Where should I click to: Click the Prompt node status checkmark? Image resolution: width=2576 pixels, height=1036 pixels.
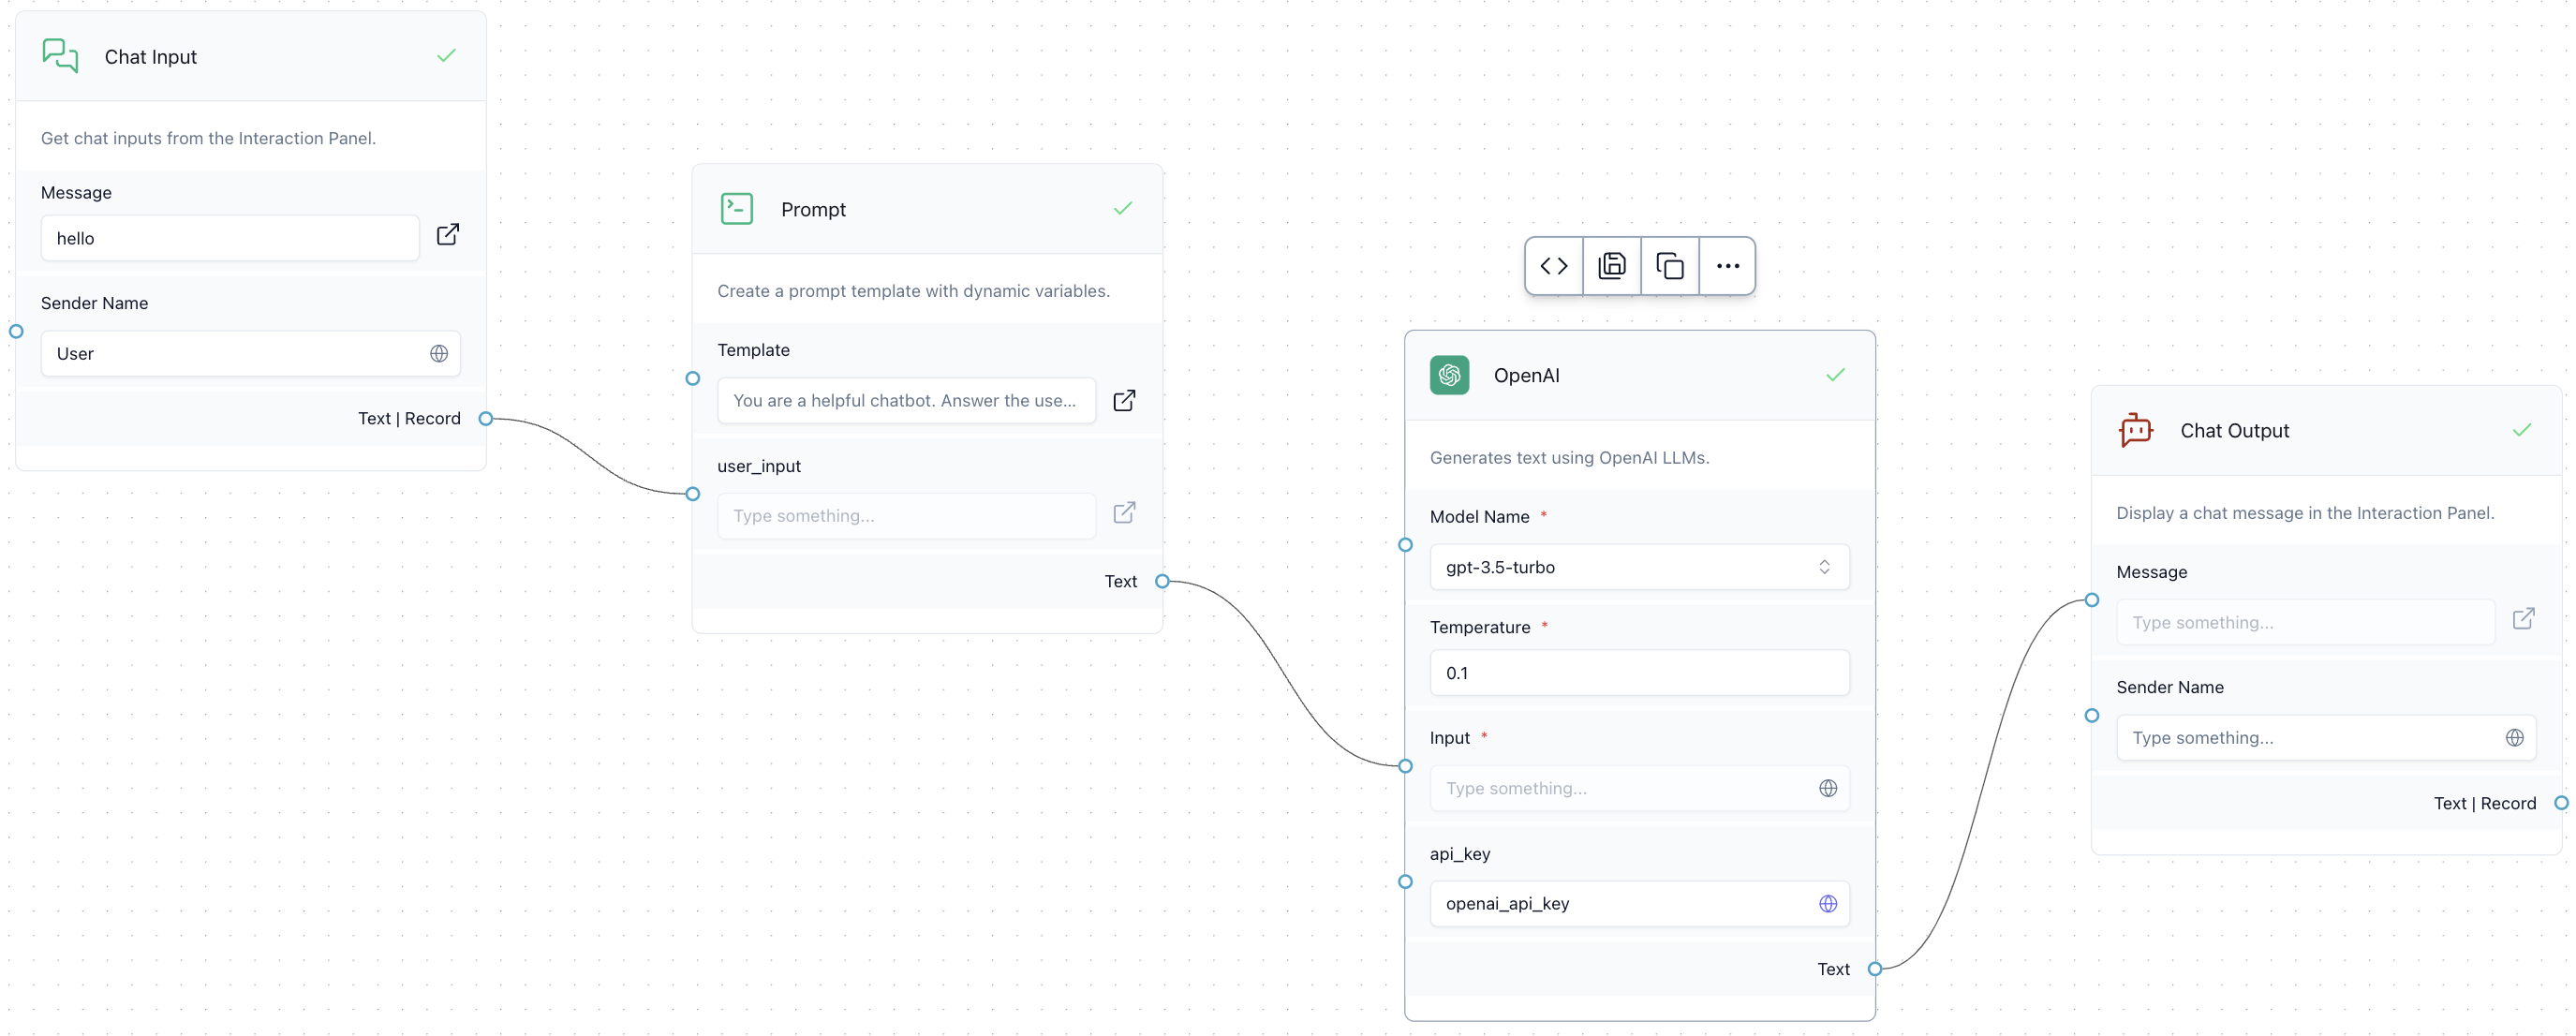(x=1123, y=208)
